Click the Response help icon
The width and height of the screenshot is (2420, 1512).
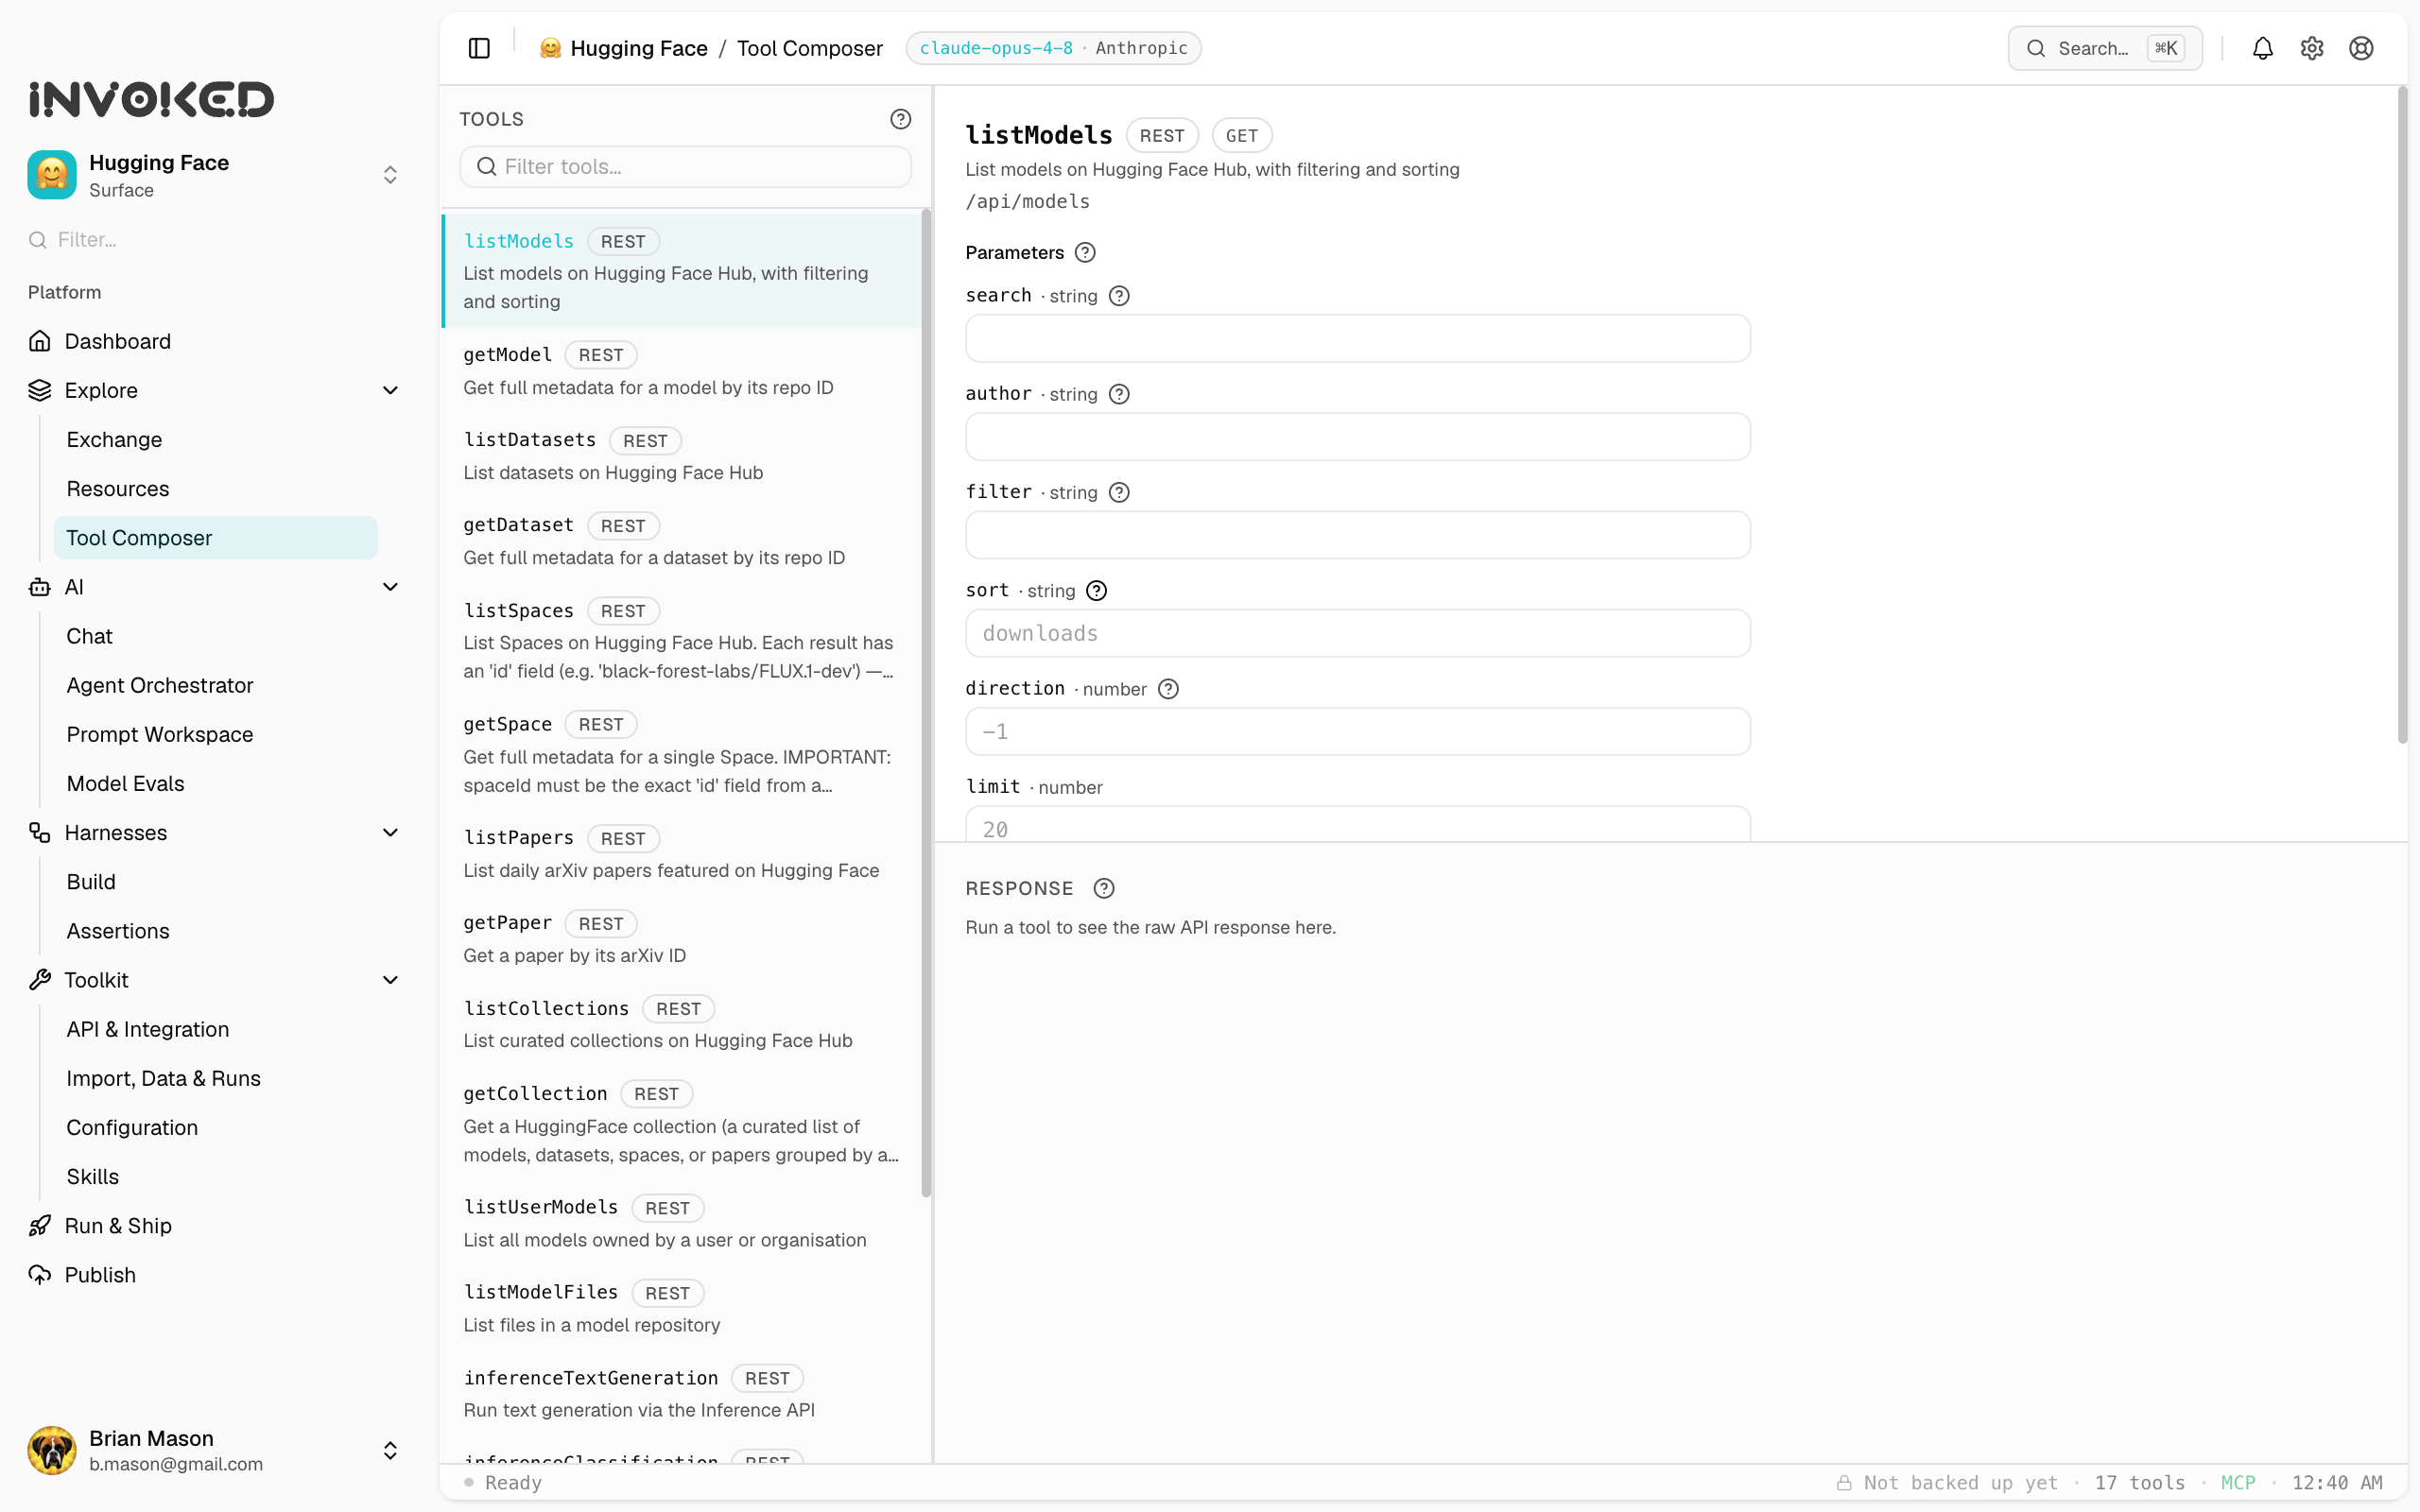point(1103,888)
